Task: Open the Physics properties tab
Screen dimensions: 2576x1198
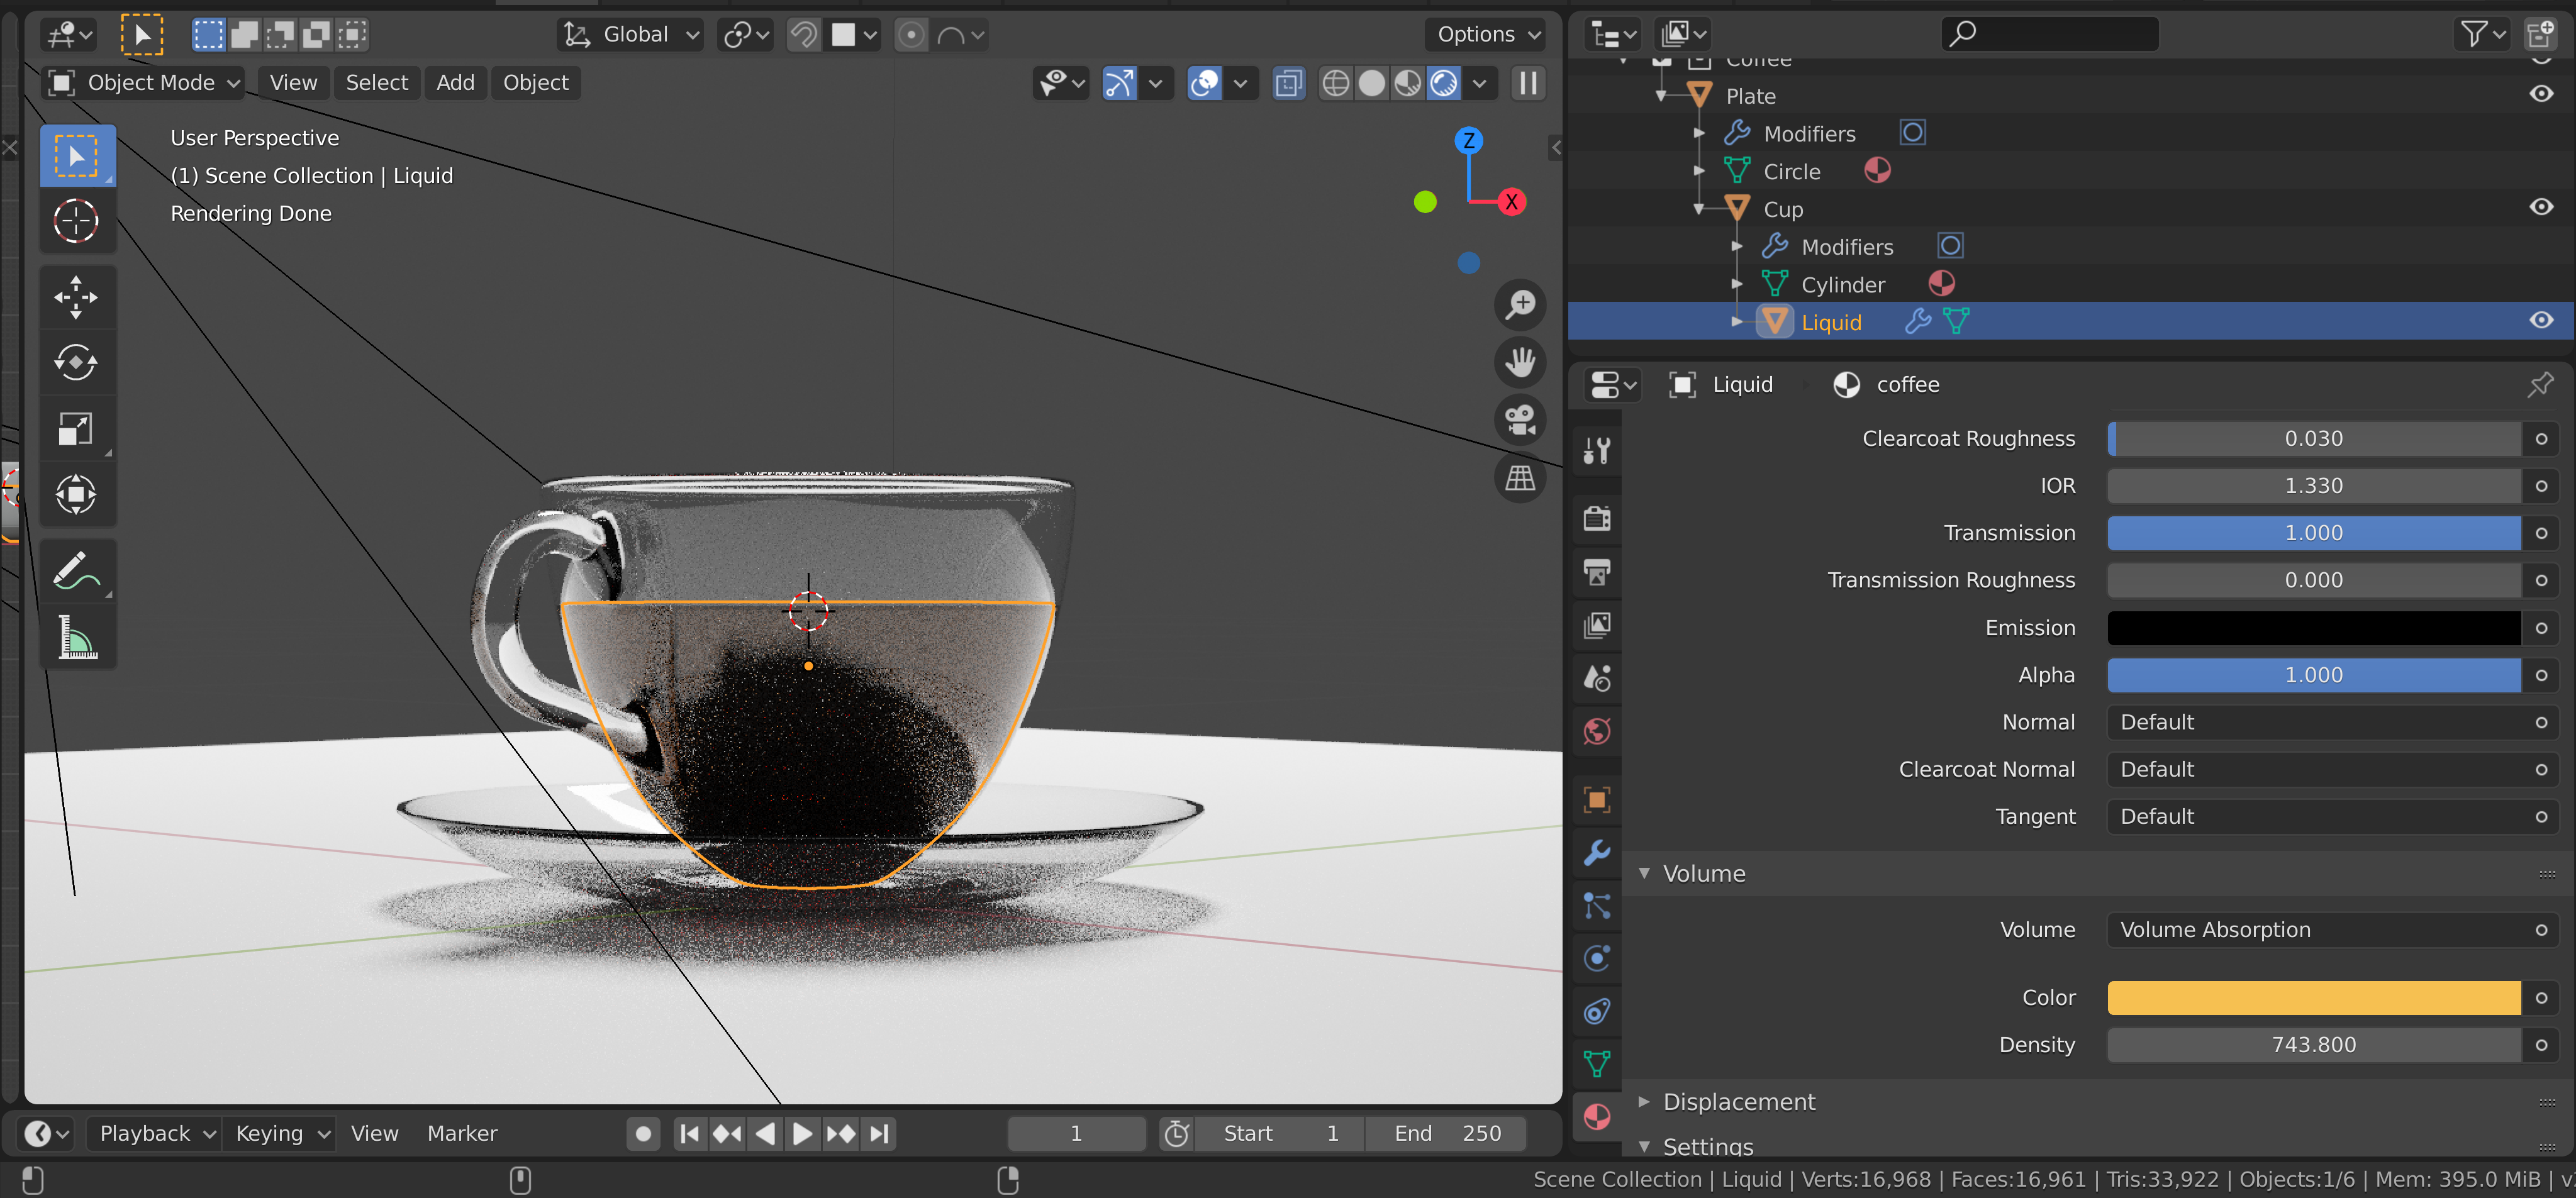Action: click(1597, 958)
